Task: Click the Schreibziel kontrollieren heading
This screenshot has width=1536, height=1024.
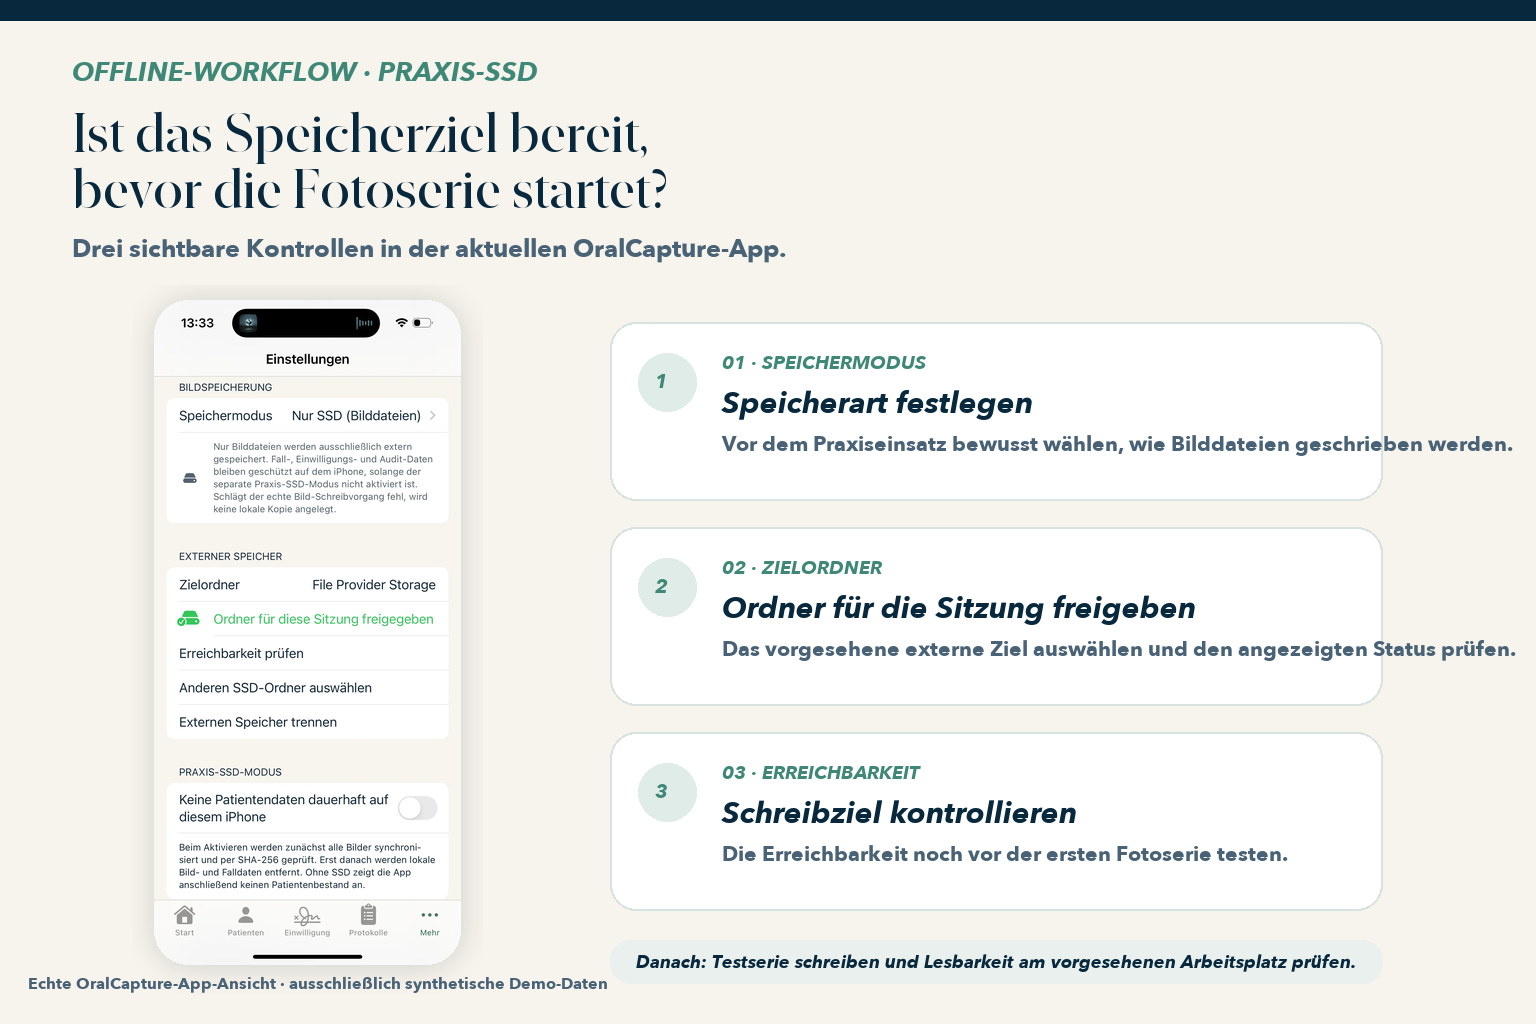Action: pyautogui.click(x=899, y=813)
